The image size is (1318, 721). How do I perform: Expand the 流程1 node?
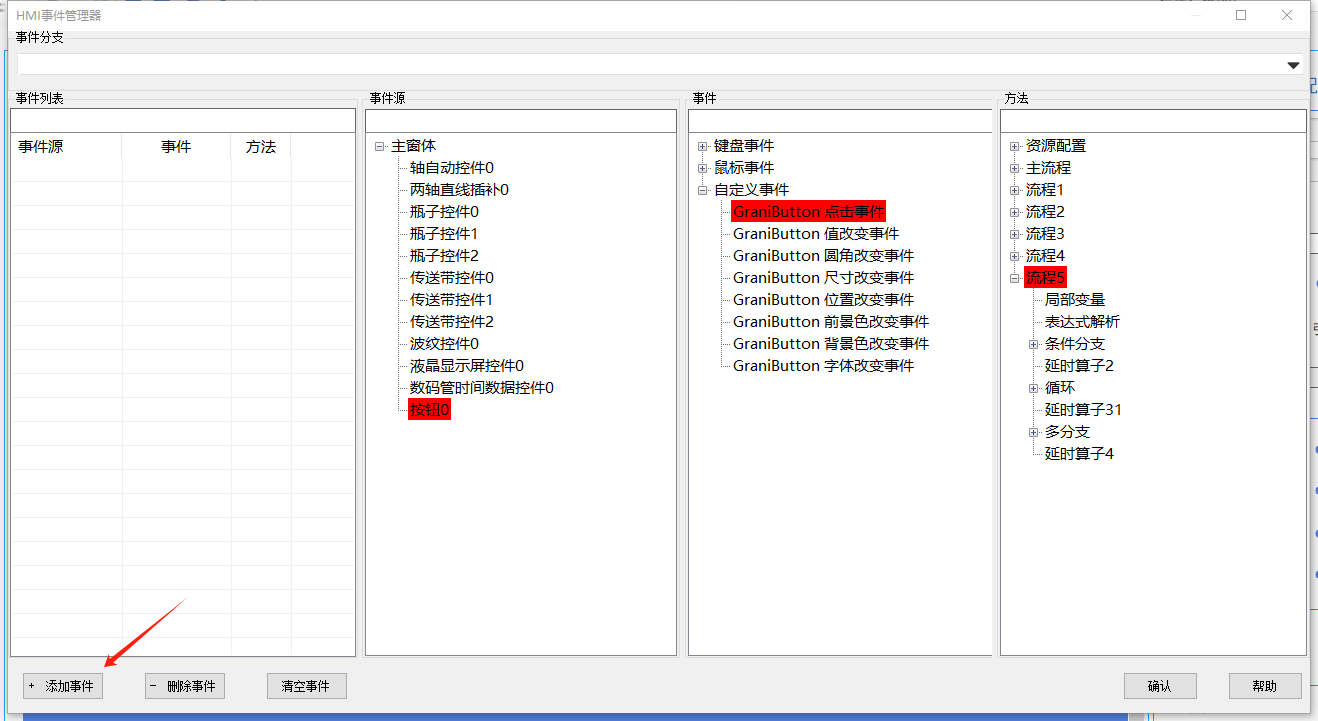(1015, 190)
